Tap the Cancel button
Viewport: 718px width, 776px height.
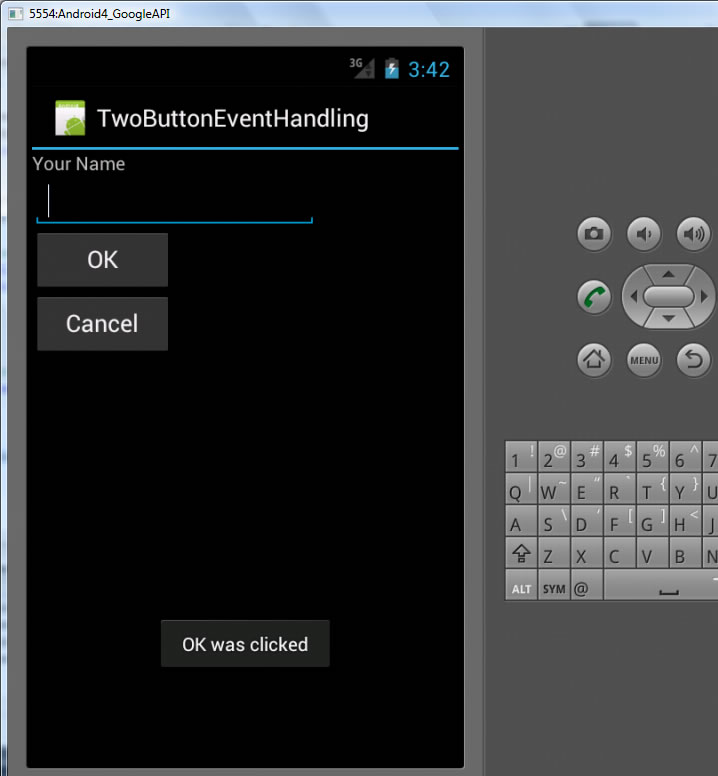[102, 324]
